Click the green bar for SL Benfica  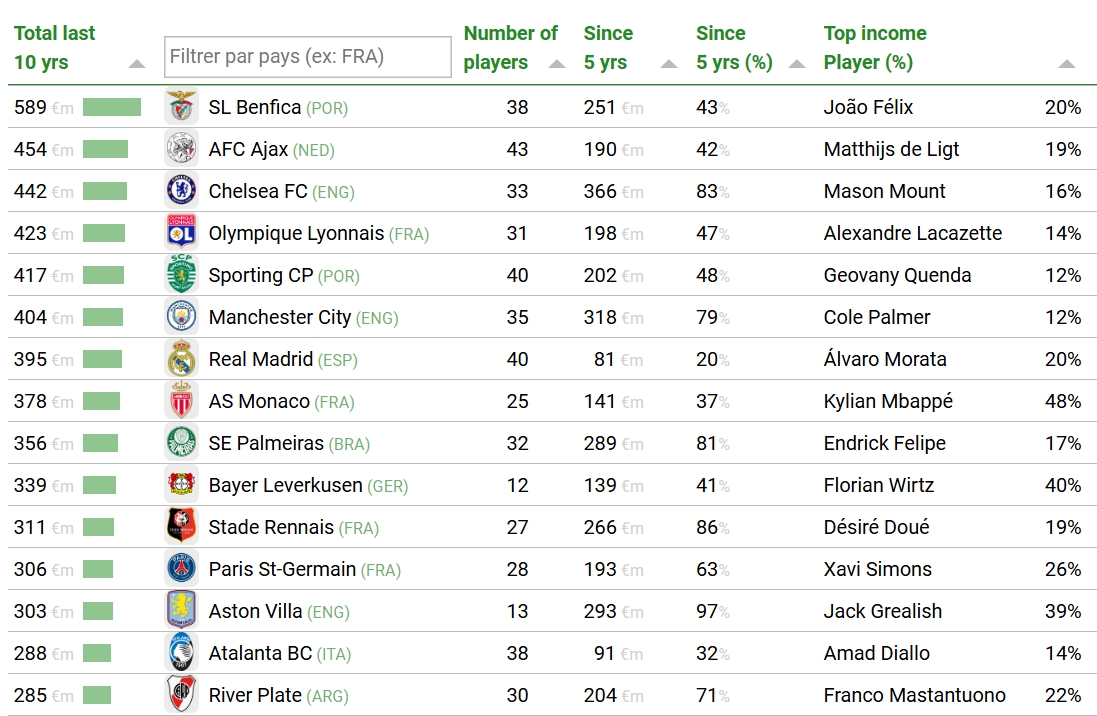pyautogui.click(x=112, y=107)
